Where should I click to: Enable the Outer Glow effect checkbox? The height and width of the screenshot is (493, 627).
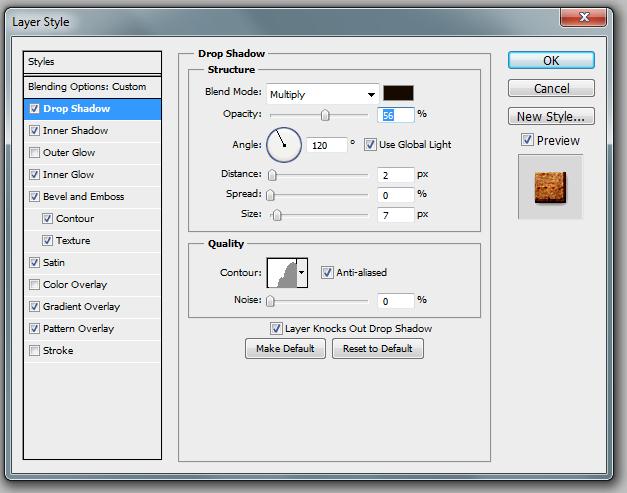coord(35,153)
